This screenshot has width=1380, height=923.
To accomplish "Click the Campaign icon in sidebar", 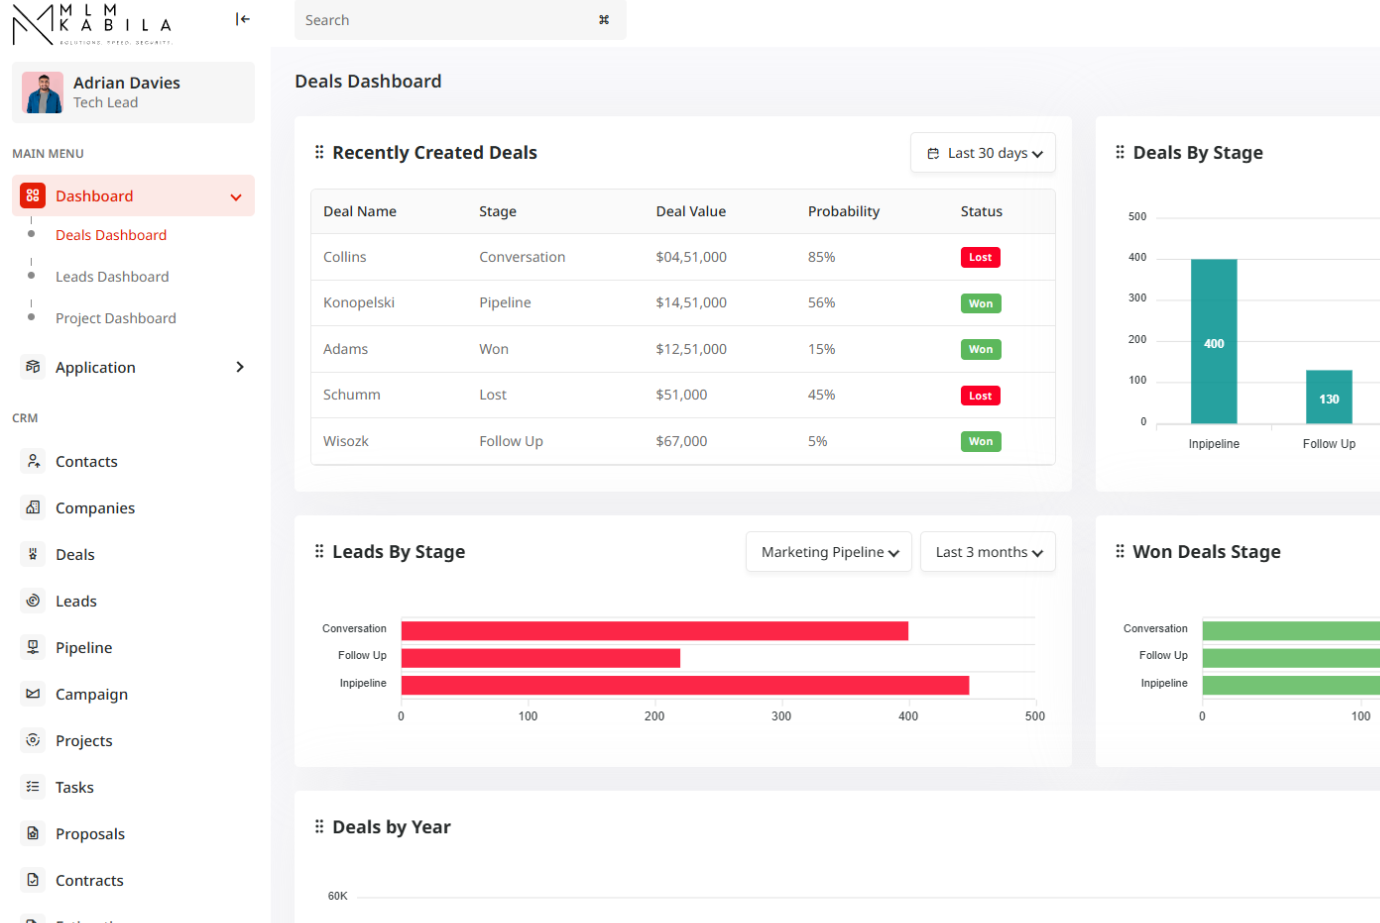I will tap(33, 693).
